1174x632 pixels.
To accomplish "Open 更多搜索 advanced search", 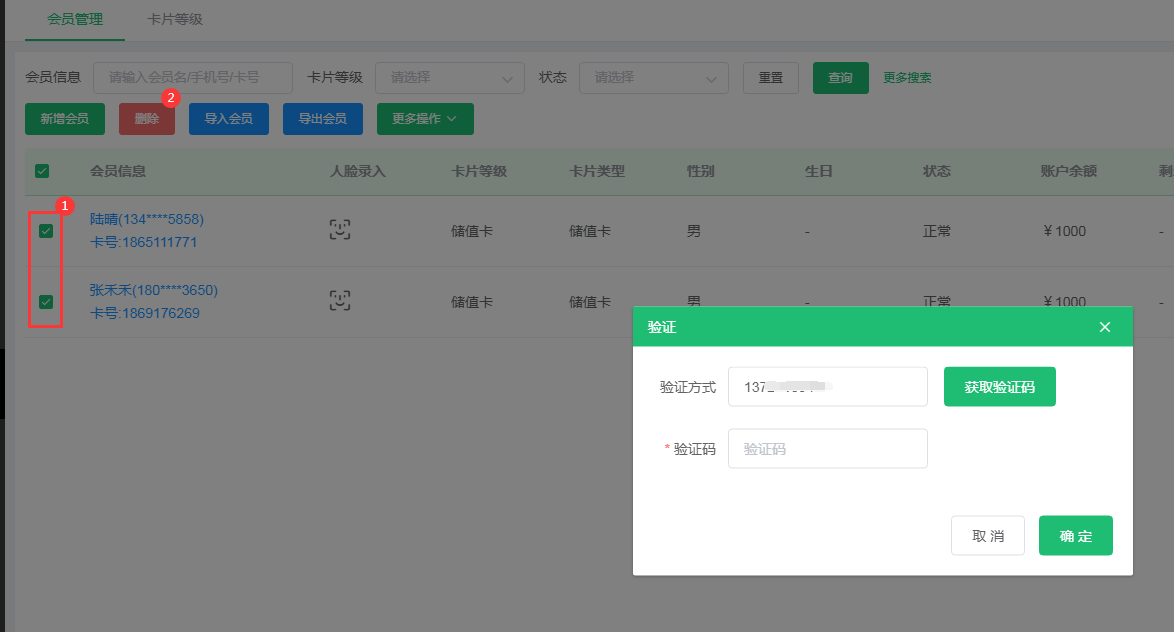I will click(905, 77).
